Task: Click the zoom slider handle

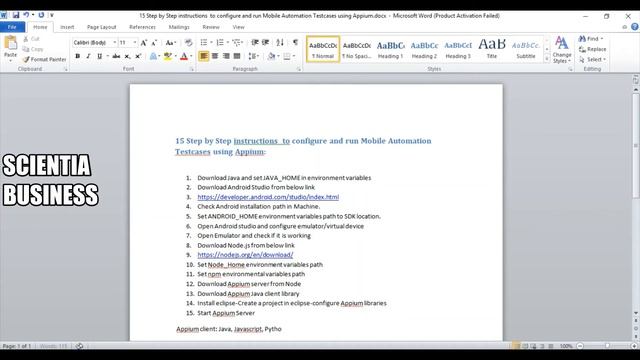Action: click(607, 346)
